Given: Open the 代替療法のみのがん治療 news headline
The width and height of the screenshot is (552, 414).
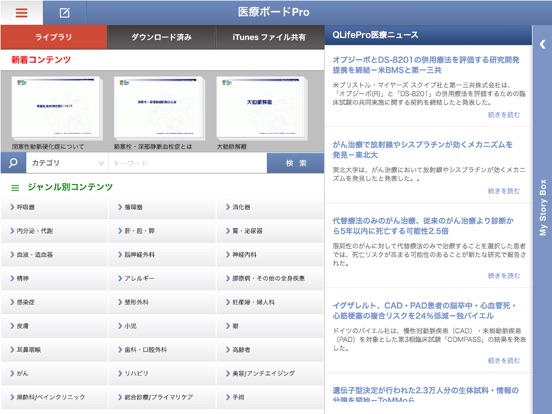Looking at the screenshot, I should coord(423,226).
